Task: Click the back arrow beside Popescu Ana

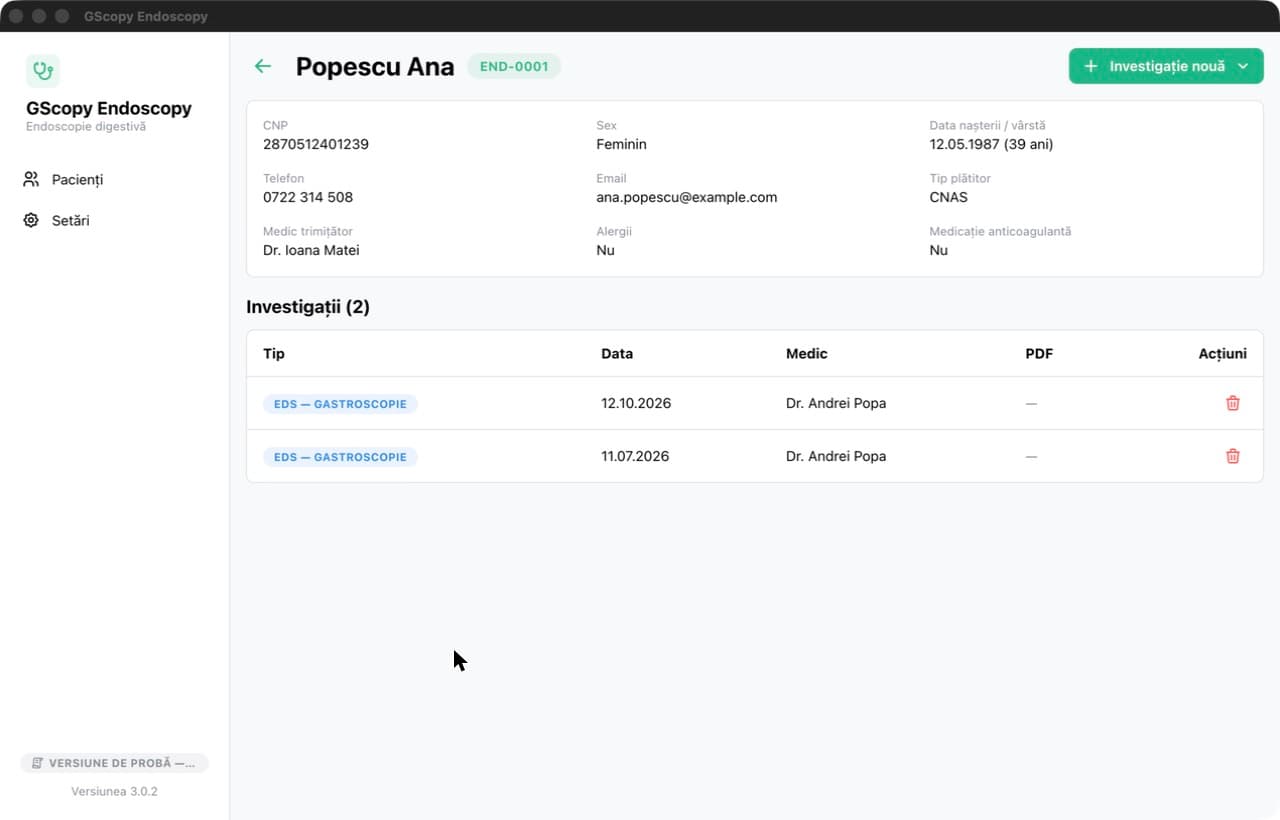Action: tap(263, 66)
